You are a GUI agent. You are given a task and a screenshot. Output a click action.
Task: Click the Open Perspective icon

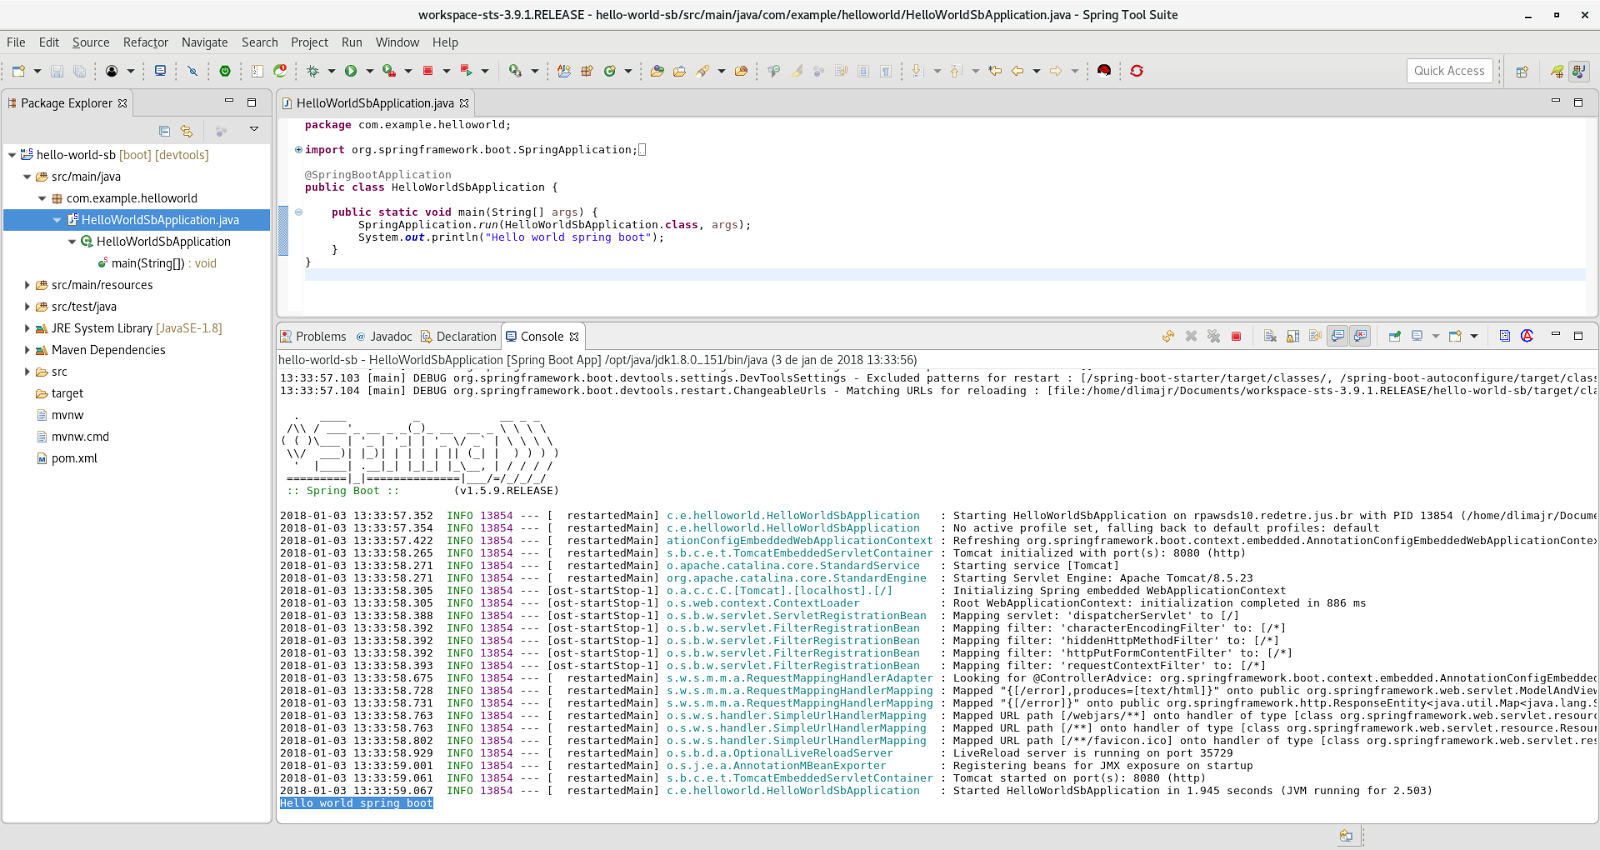(x=1522, y=71)
